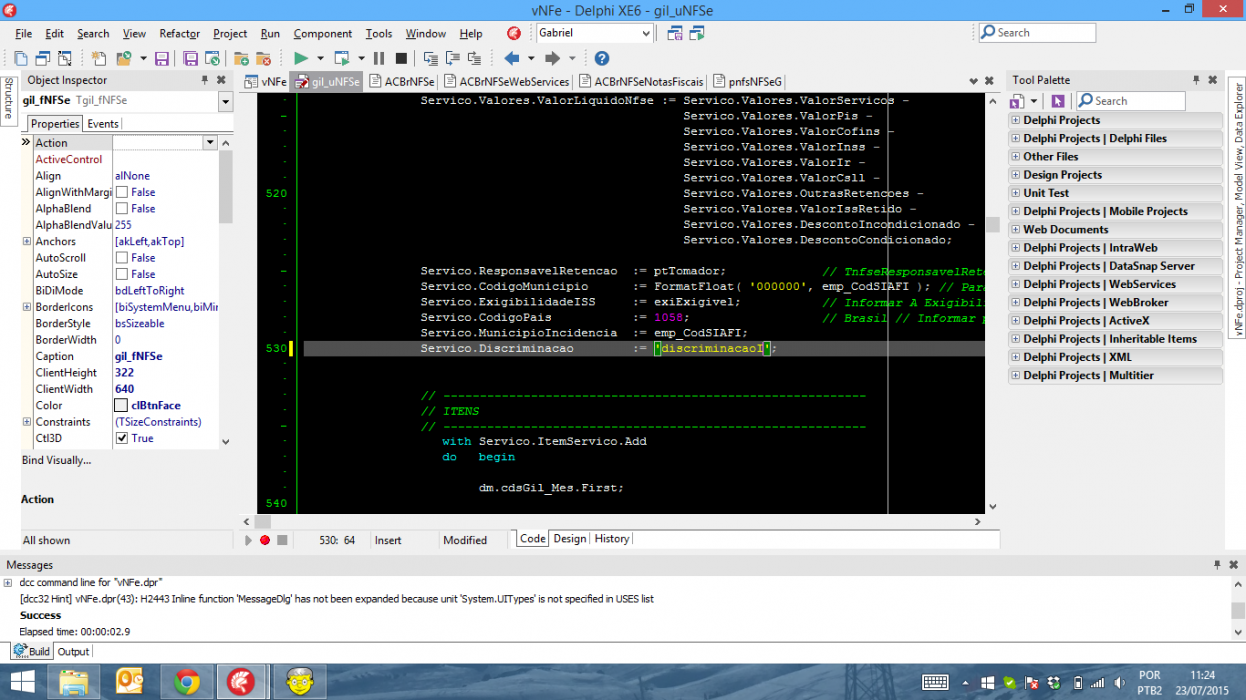This screenshot has width=1246, height=700.
Task: Open the Project menu
Action: point(230,33)
